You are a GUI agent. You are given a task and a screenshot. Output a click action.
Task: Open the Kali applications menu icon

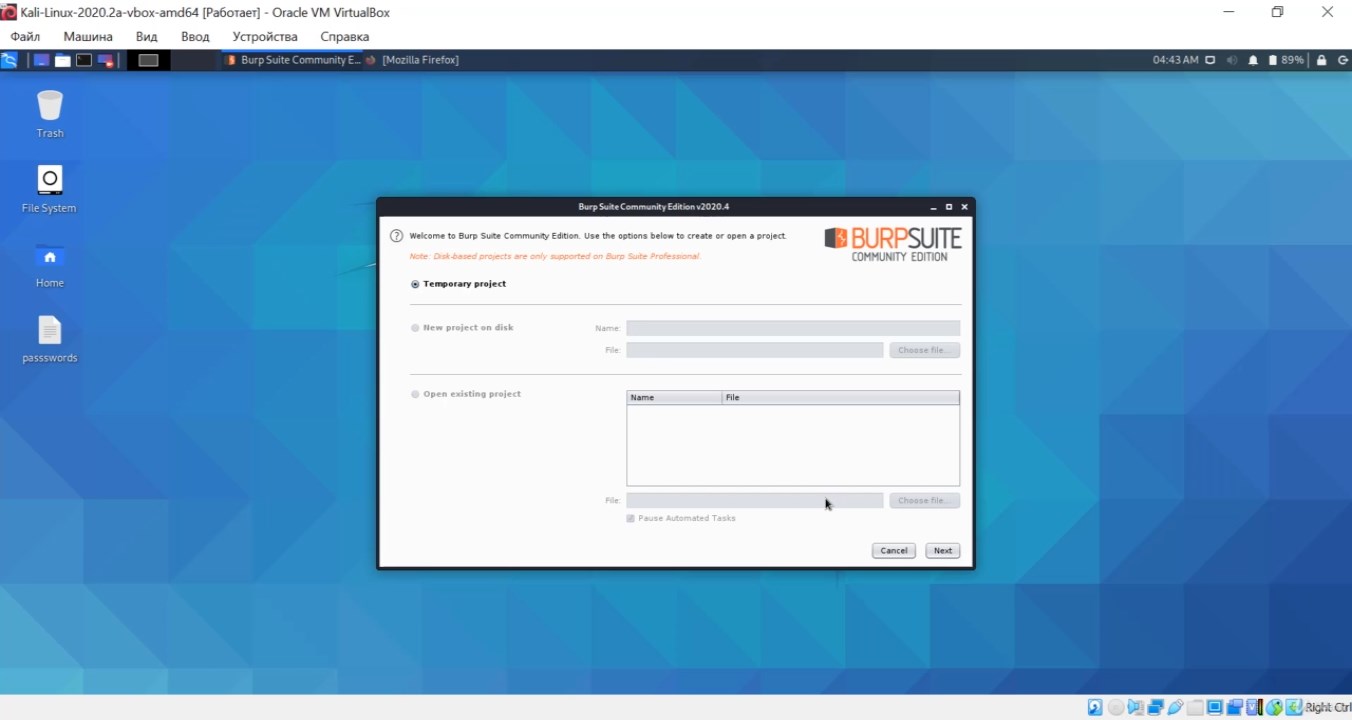coord(9,60)
